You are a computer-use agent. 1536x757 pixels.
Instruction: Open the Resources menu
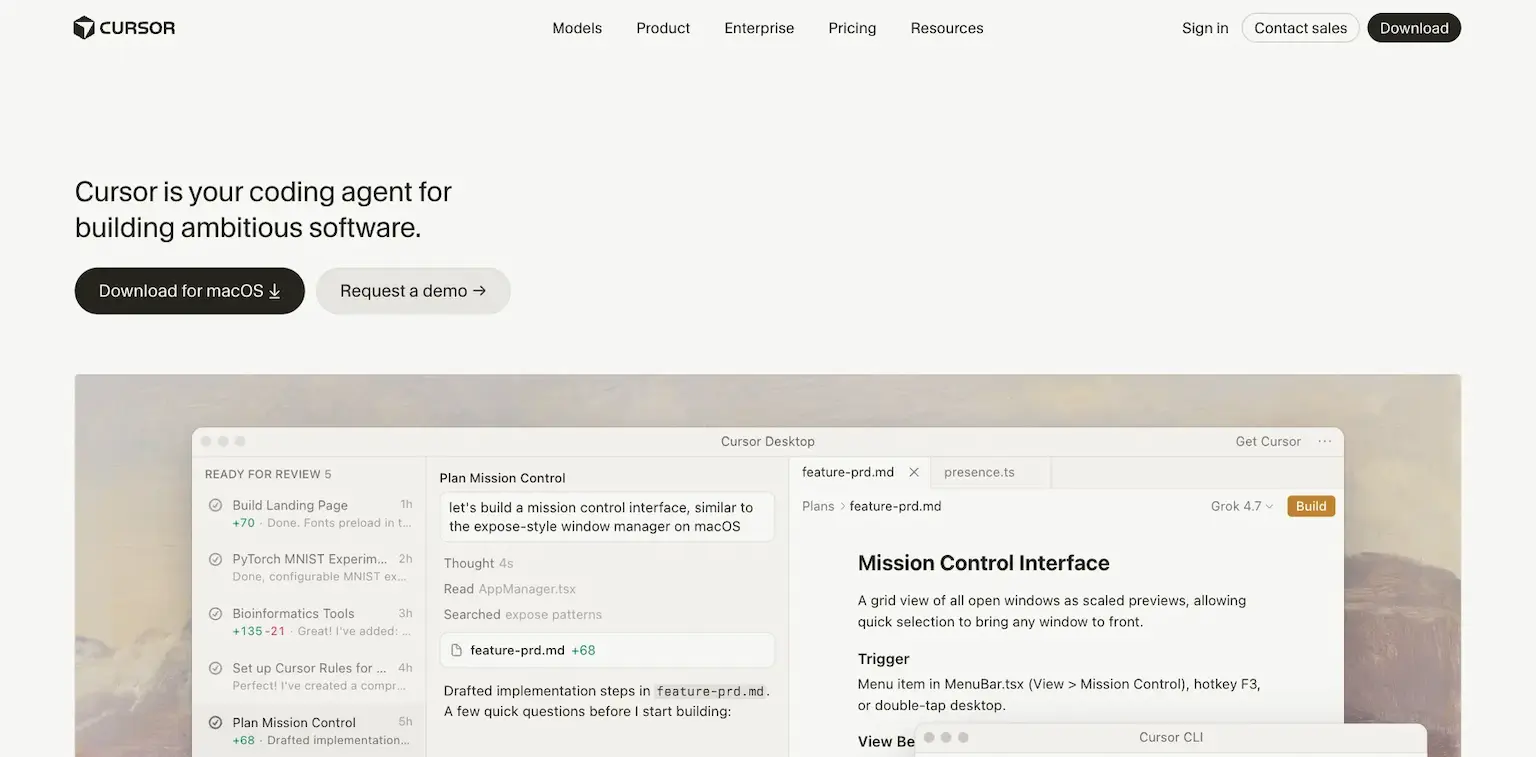(947, 28)
